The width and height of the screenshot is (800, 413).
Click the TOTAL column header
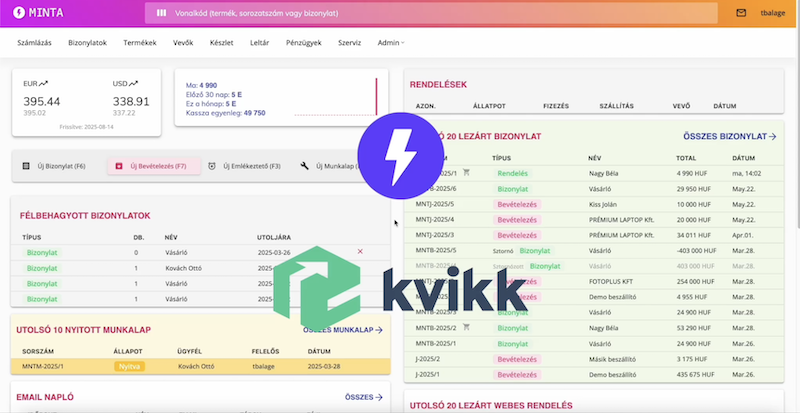[686, 158]
